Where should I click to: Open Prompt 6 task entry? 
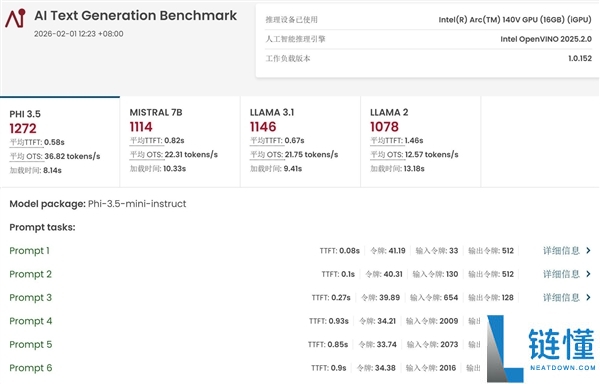click(31, 368)
